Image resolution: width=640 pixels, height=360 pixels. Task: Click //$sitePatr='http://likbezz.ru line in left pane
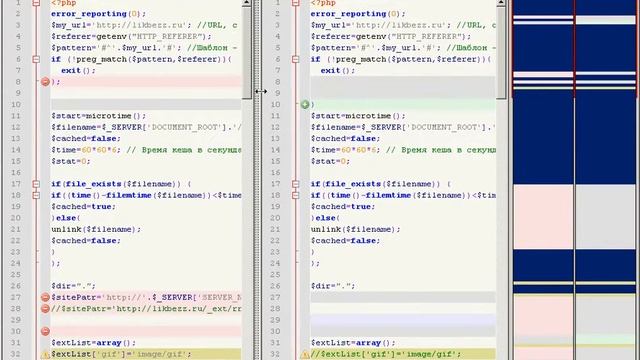(x=146, y=309)
